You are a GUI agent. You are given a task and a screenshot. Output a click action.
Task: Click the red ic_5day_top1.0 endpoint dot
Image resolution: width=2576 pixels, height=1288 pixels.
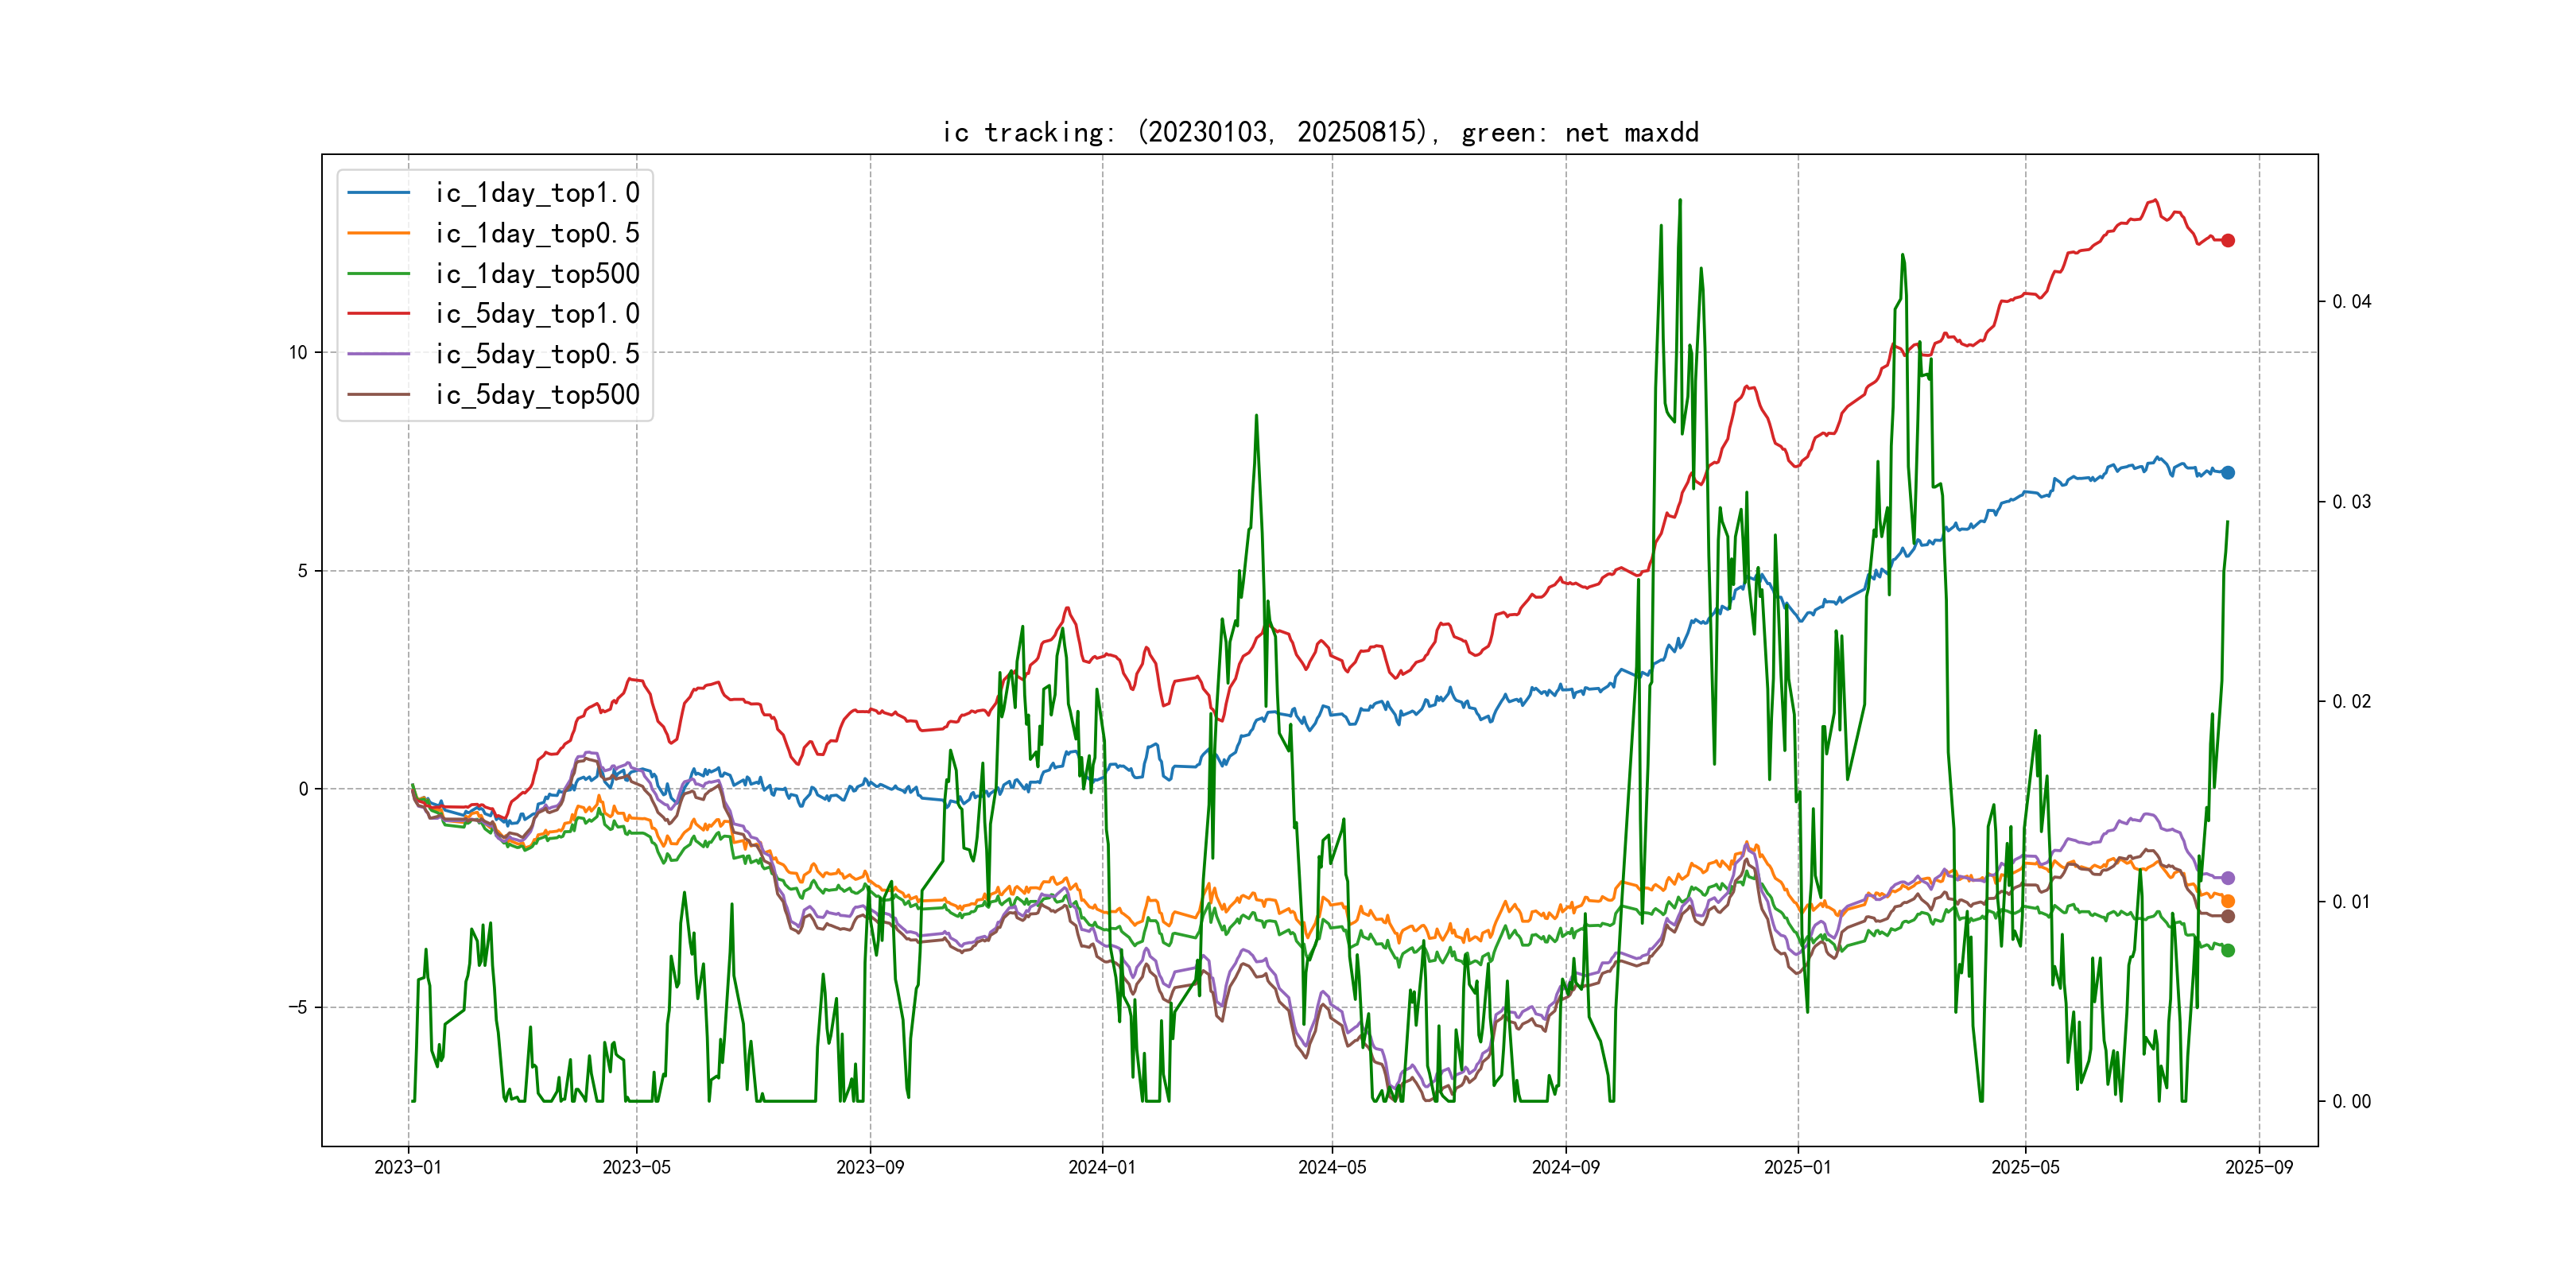pos(2228,240)
